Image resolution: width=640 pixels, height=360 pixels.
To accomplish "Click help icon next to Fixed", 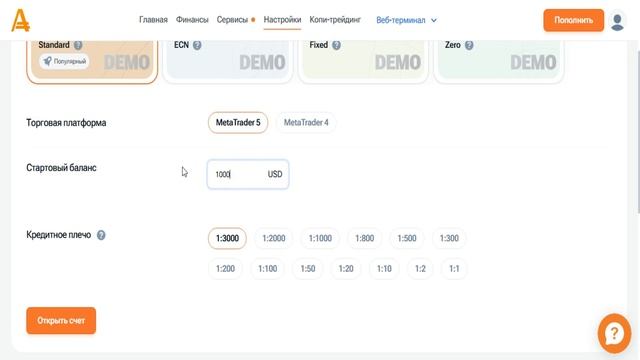I will point(336,45).
